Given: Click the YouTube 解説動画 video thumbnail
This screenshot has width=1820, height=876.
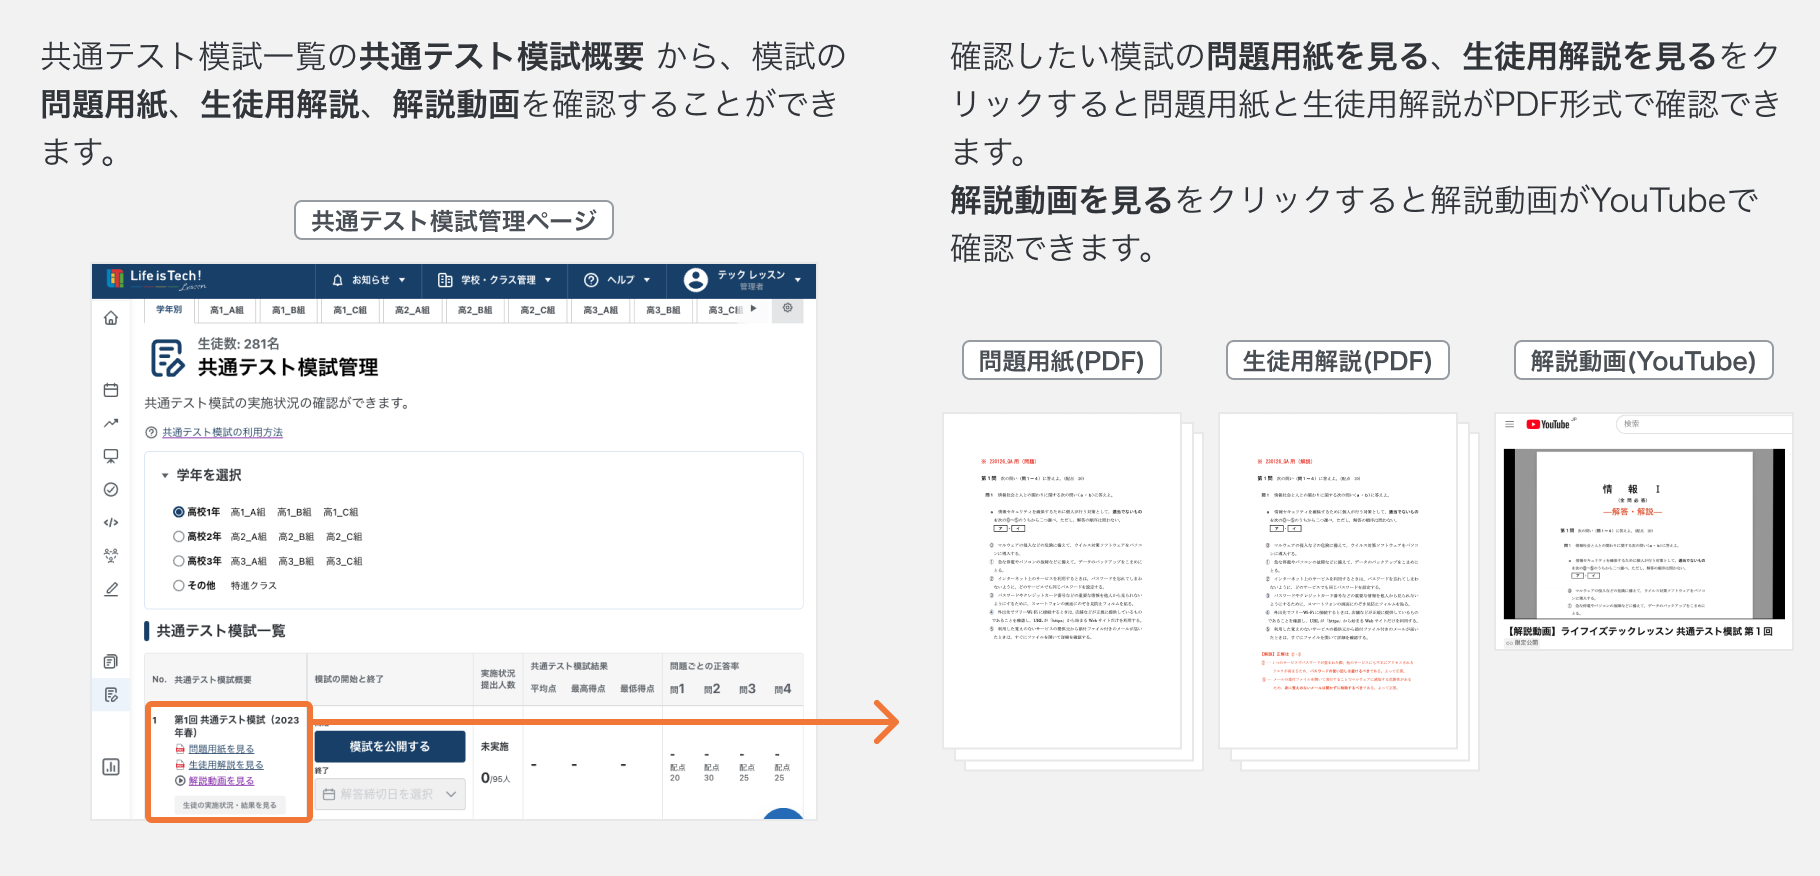Looking at the screenshot, I should point(1644,534).
